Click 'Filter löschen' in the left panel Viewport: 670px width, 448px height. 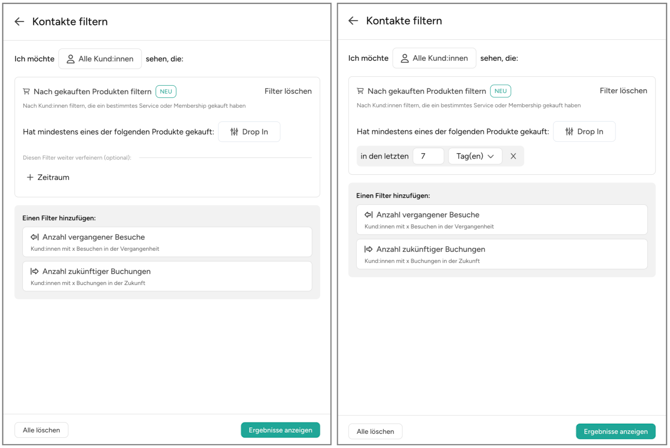click(x=288, y=91)
